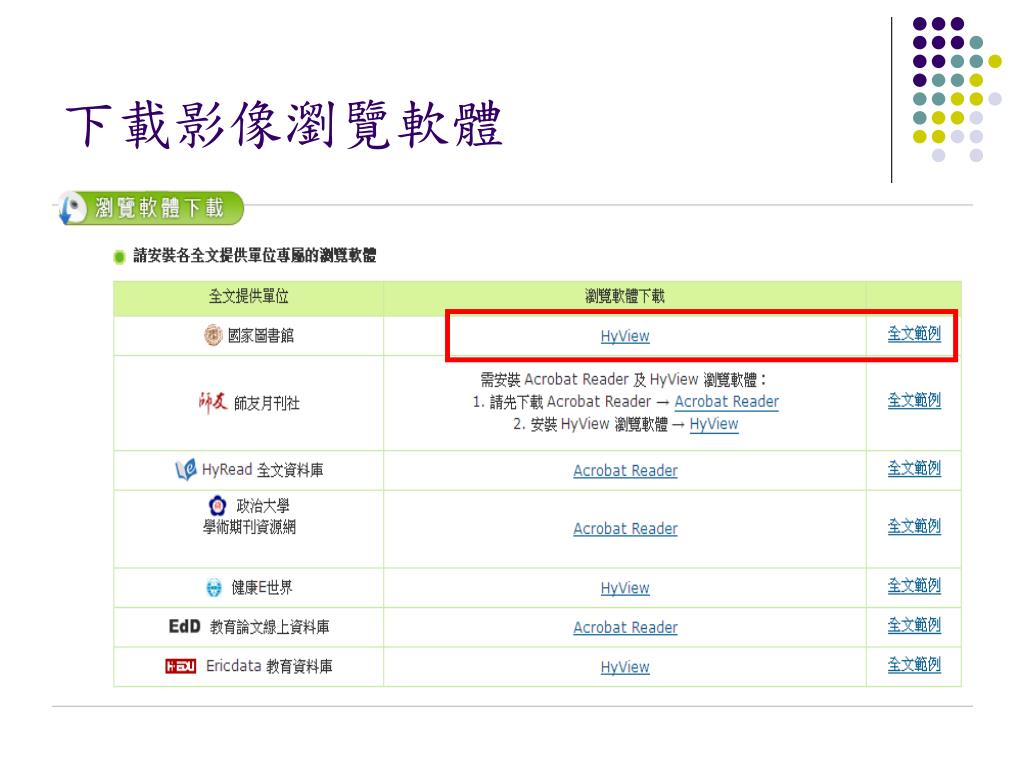This screenshot has height=768, width=1024.
Task: Open 全文範例 link for 健康E世界
Action: (914, 586)
